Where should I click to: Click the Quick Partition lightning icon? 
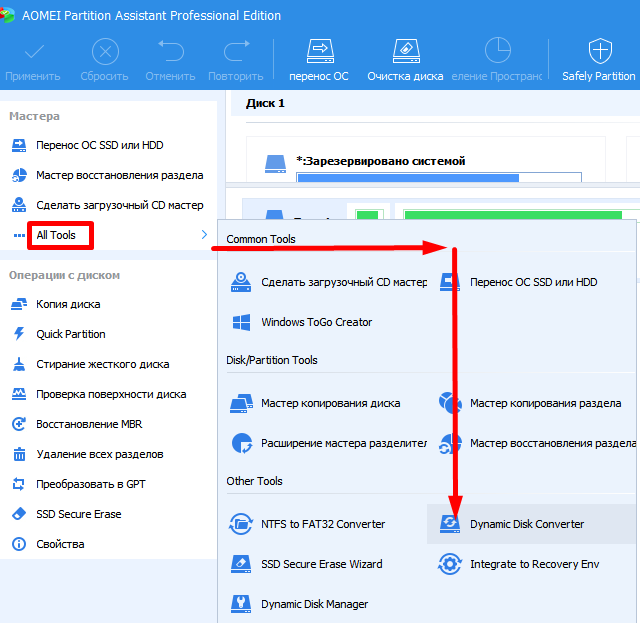(19, 334)
